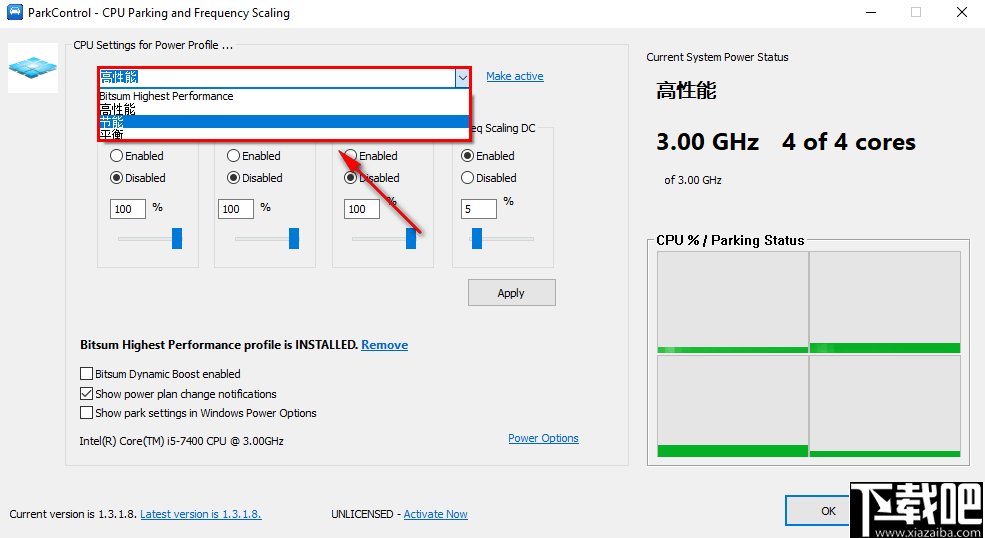Click Remove link for Bitsum profile
This screenshot has width=985, height=538.
384,345
